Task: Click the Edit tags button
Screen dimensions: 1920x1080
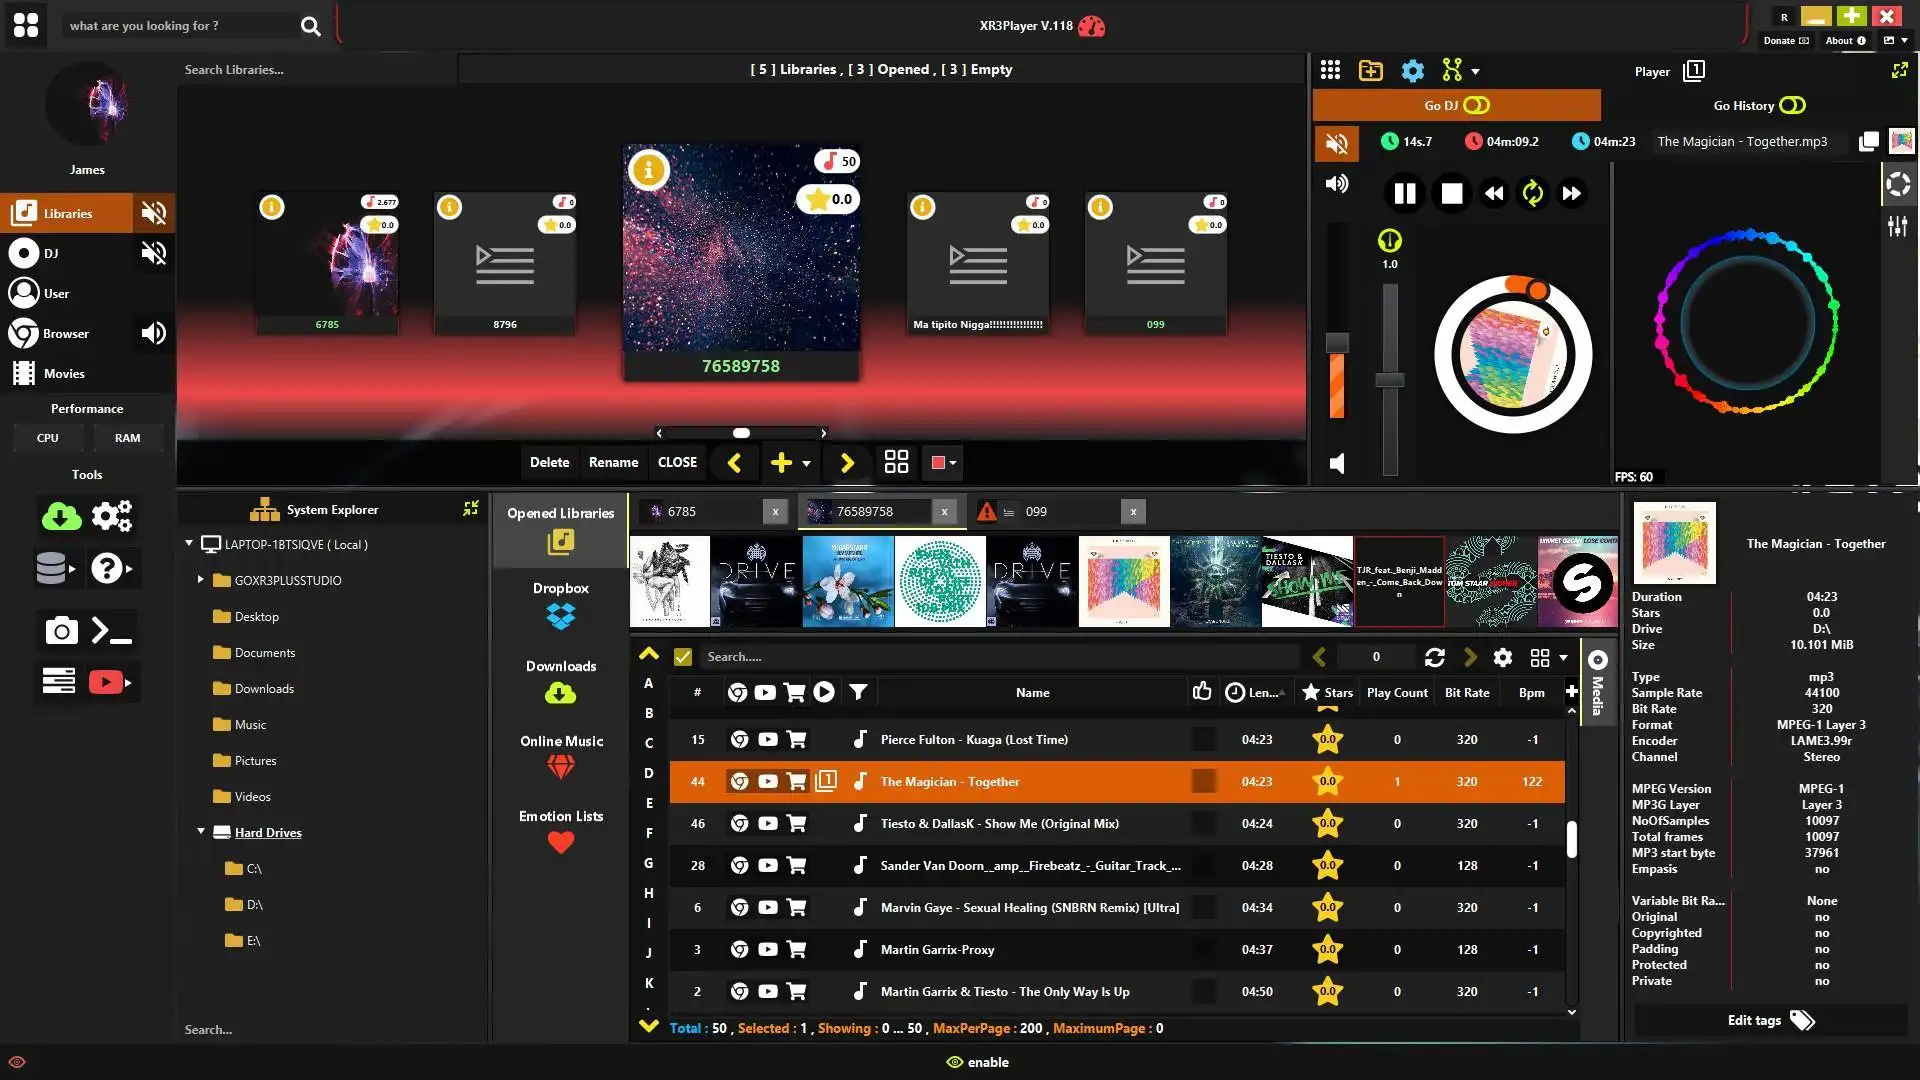Action: coord(1767,1019)
